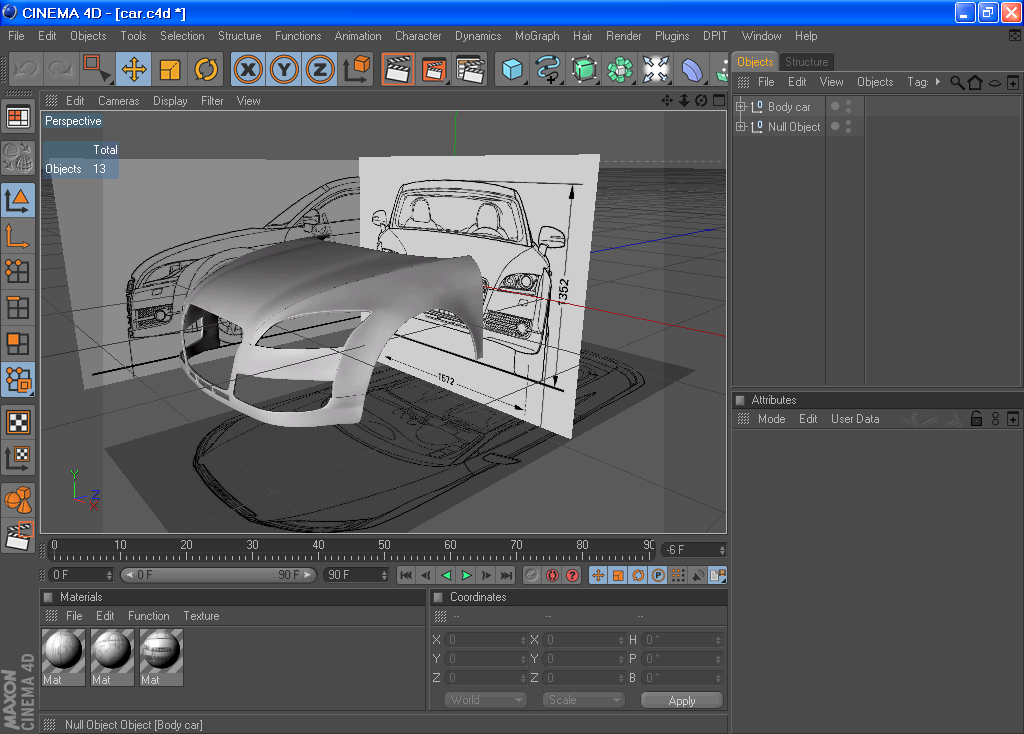Screen dimensions: 1024x734
Task: Open the viewport Cameras menu
Action: point(119,101)
